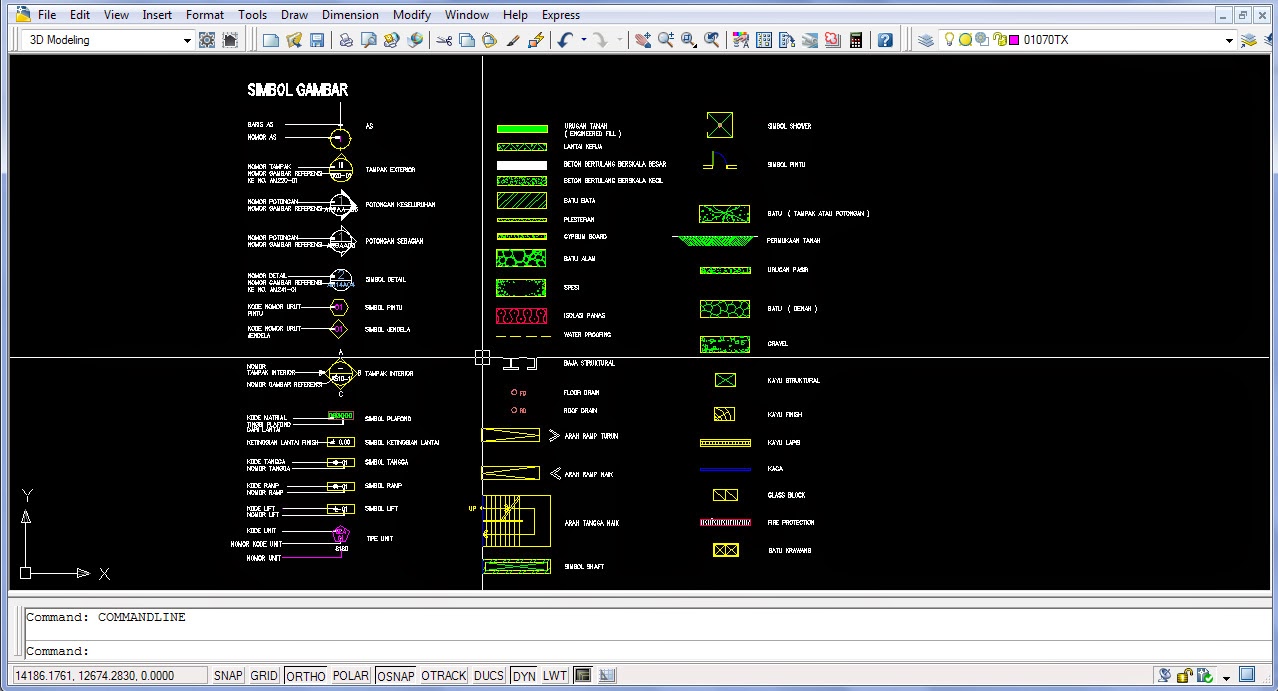The image size is (1278, 691).
Task: Enable OTRACK in the status bar
Action: coord(443,675)
